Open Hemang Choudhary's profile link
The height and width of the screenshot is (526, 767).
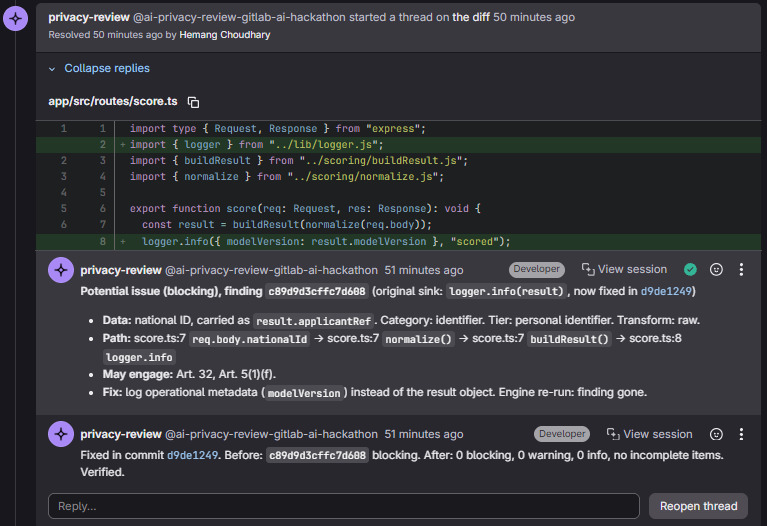tap(225, 35)
